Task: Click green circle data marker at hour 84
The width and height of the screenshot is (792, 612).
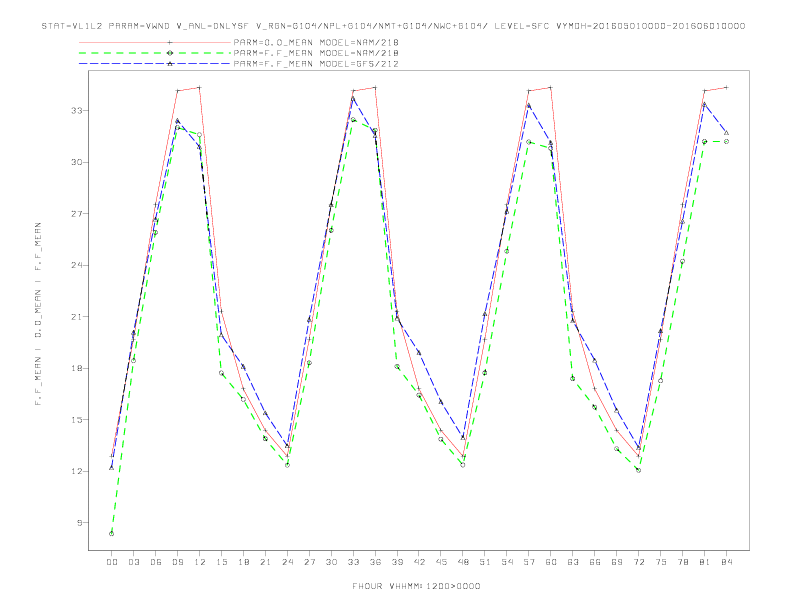Action: [727, 142]
